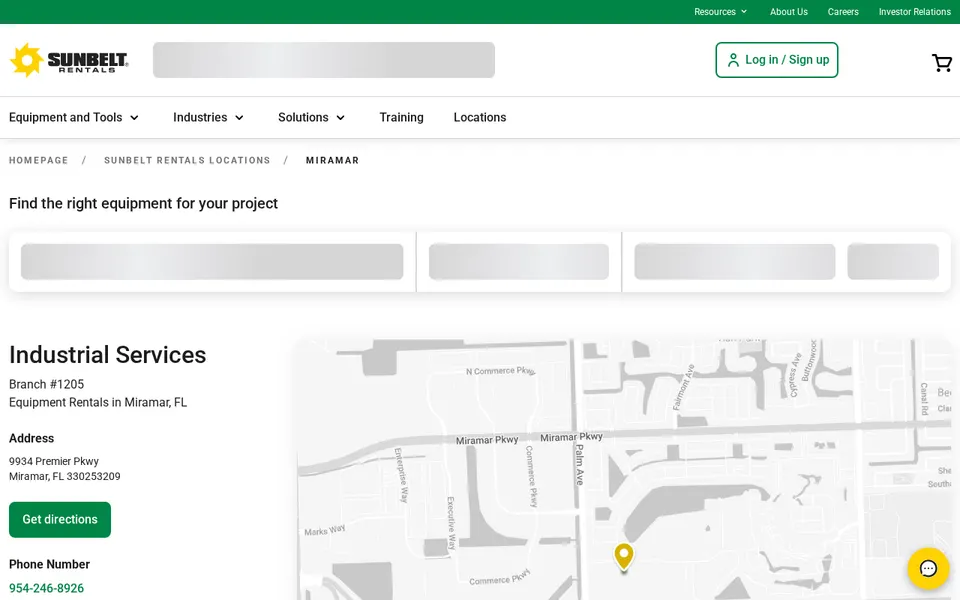This screenshot has height=600, width=960.
Task: Go to Homepage breadcrumb
Action: [x=39, y=160]
